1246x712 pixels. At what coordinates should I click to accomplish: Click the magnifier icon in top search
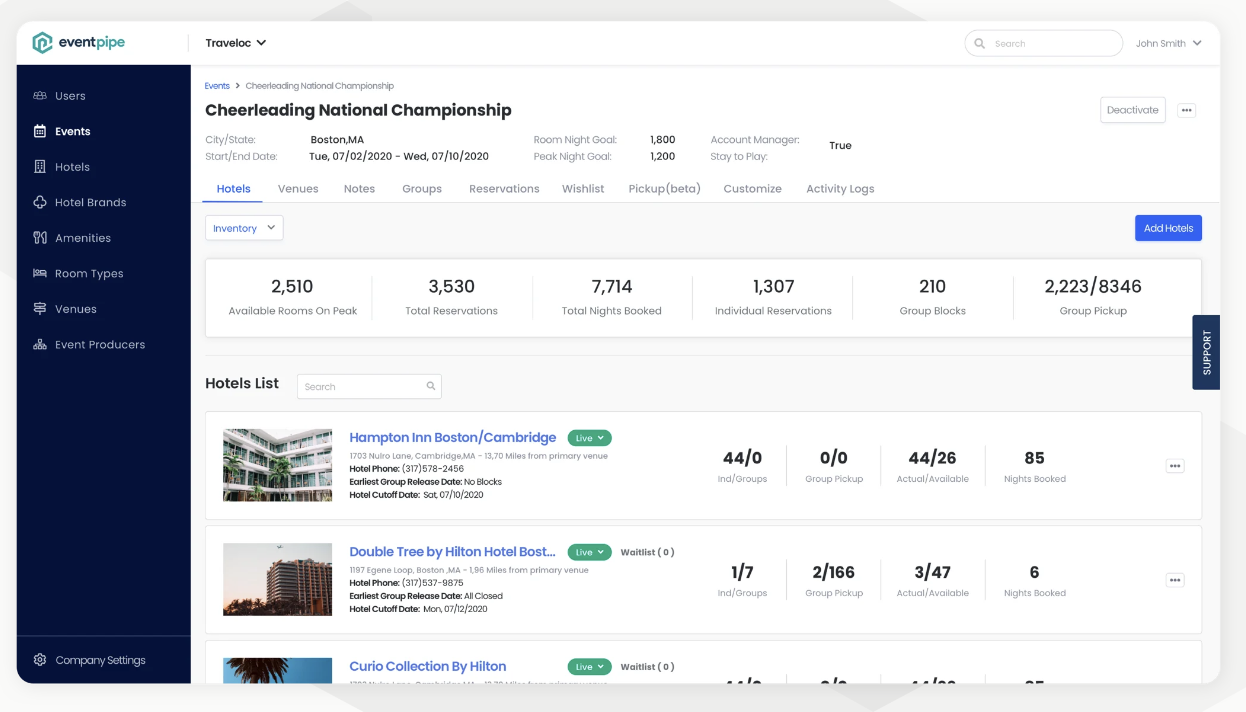coord(981,44)
